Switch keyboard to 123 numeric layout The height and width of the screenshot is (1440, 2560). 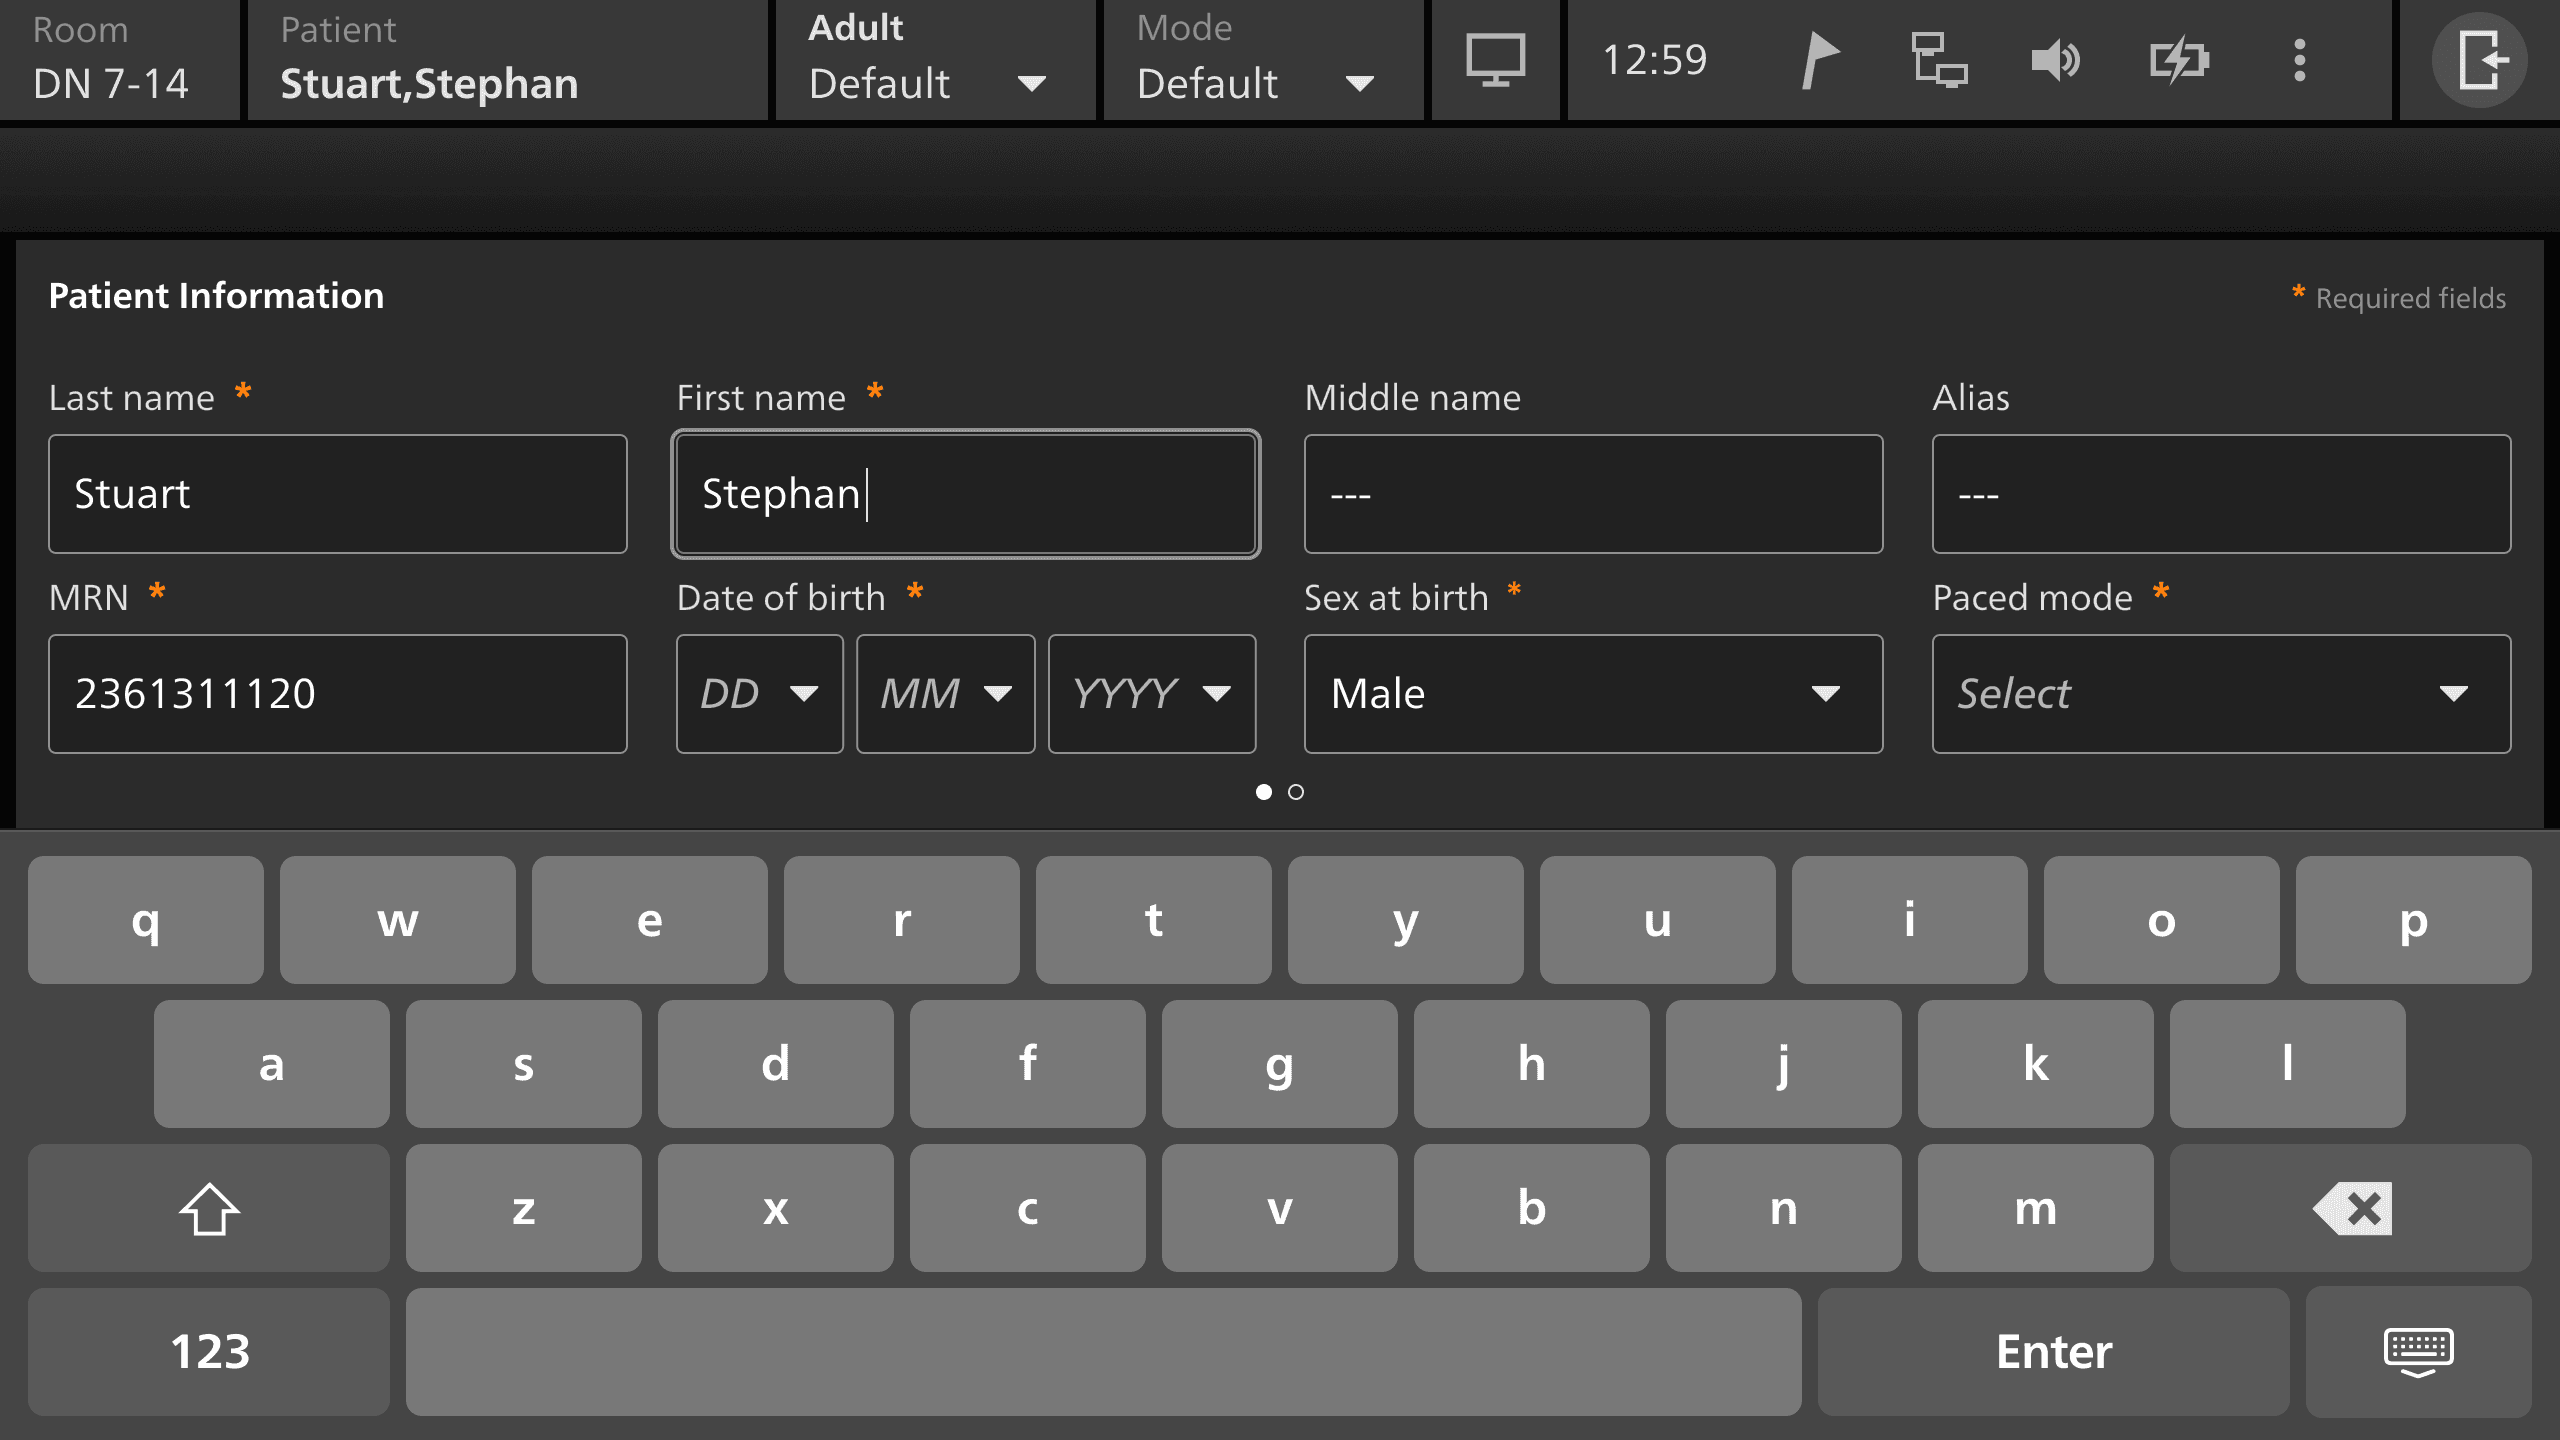pos(209,1352)
